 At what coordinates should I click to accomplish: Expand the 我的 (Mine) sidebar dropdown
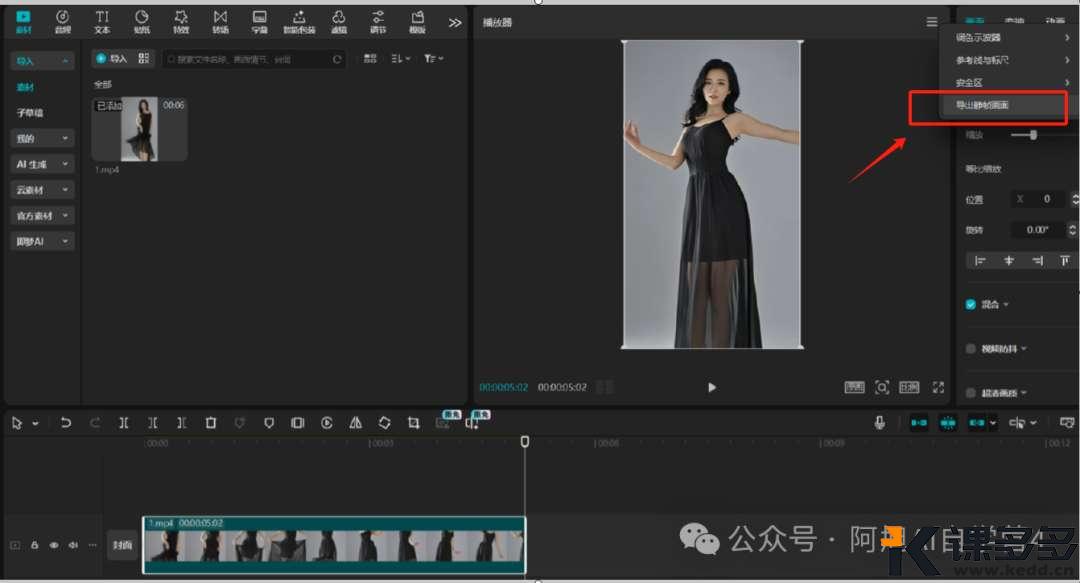click(41, 138)
